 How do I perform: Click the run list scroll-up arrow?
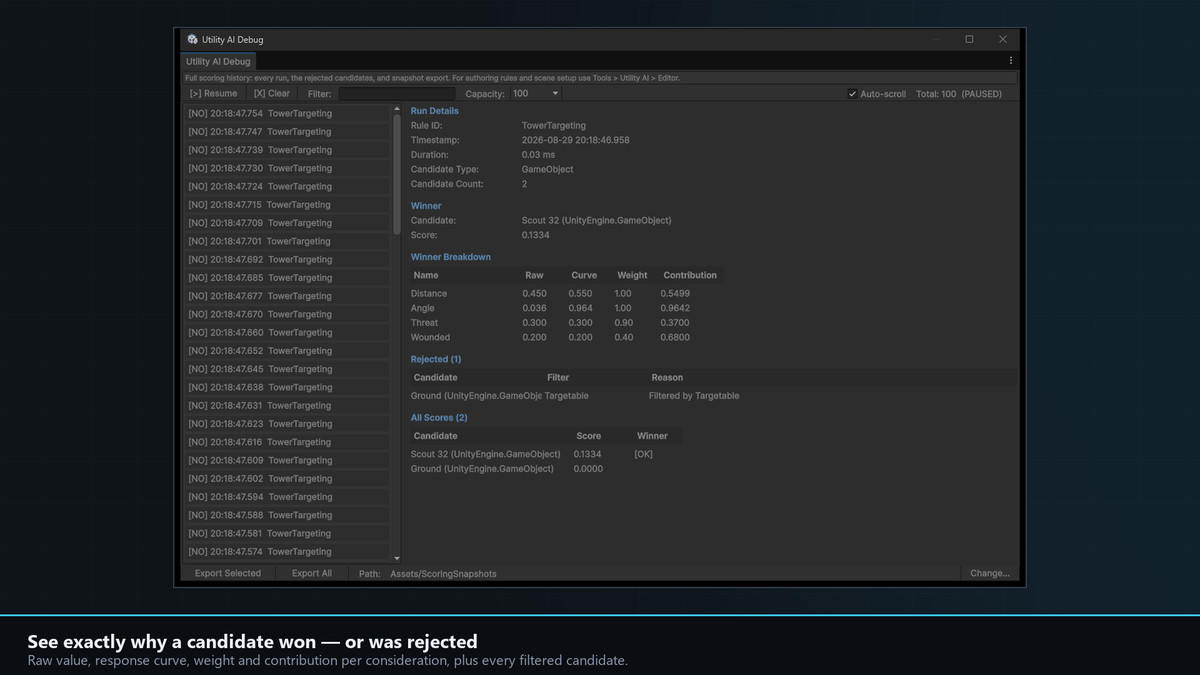pos(397,110)
